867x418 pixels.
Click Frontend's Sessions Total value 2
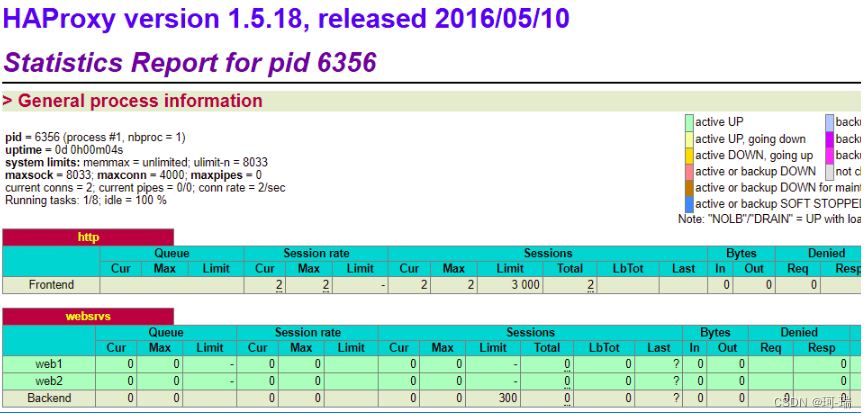591,285
